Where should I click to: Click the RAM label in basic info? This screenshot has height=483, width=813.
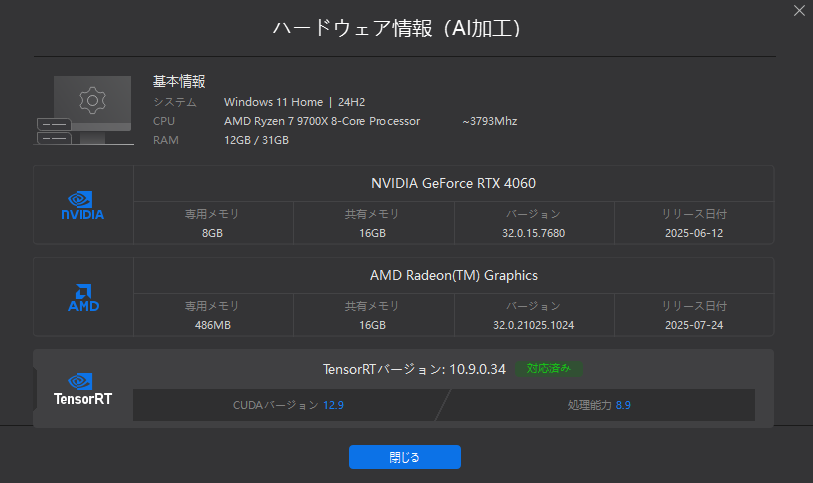pos(165,140)
